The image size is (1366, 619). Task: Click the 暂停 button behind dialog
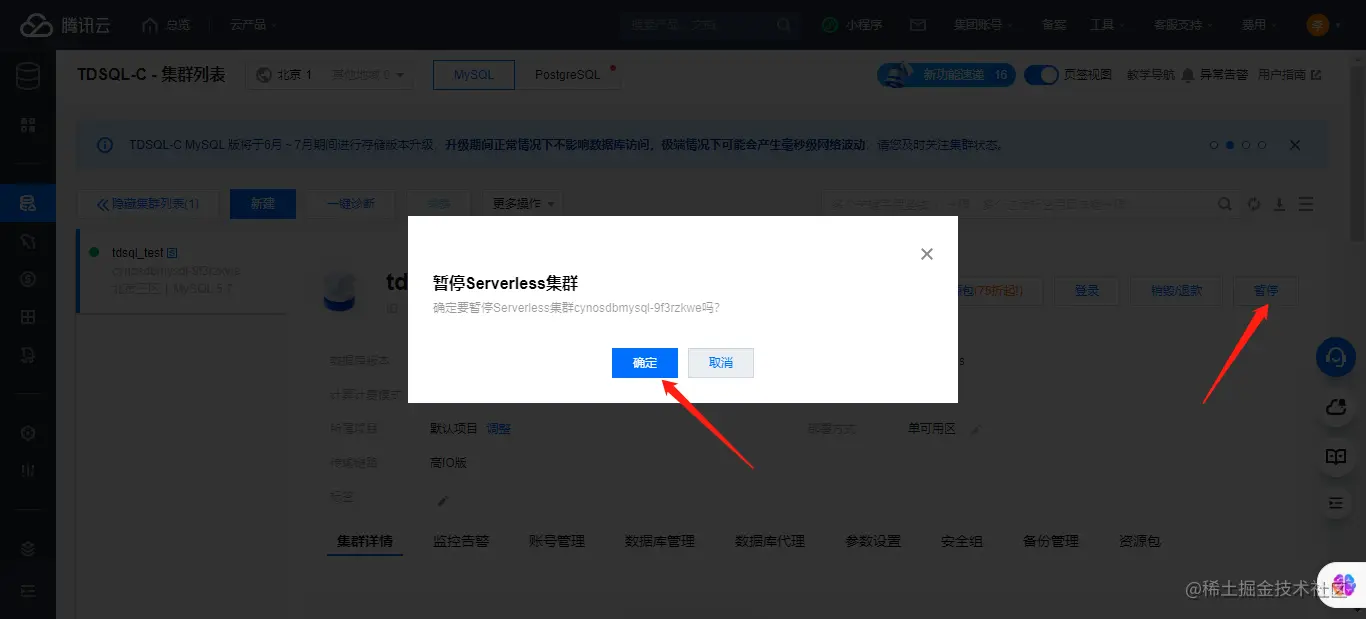(x=1266, y=291)
